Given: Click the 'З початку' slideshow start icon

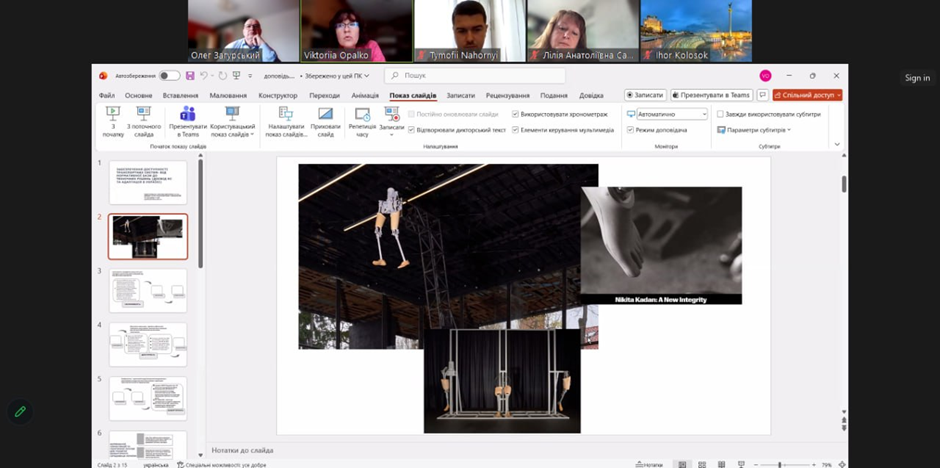Looking at the screenshot, I should [113, 114].
